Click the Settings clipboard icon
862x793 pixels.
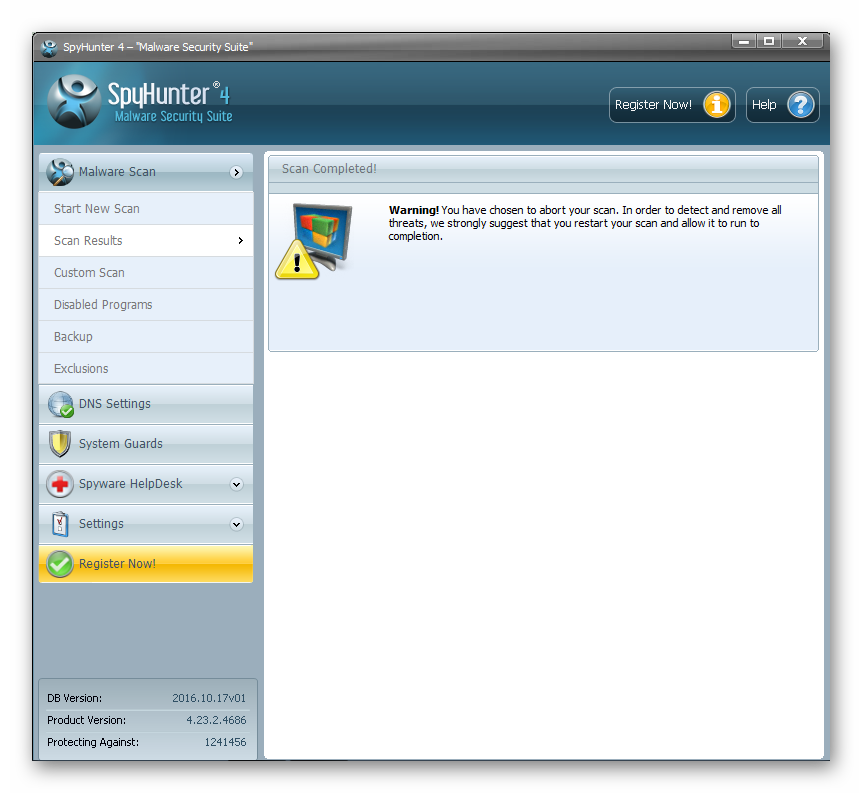(x=59, y=524)
